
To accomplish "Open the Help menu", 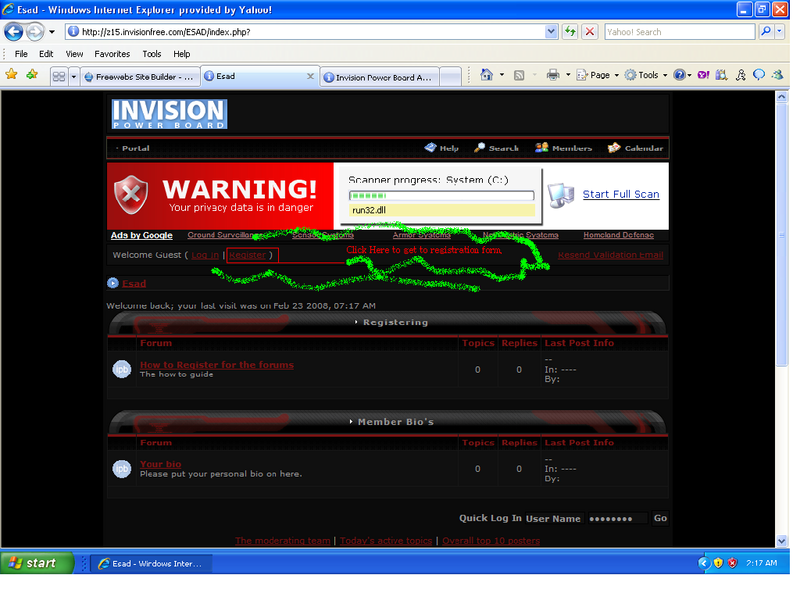I will point(181,54).
